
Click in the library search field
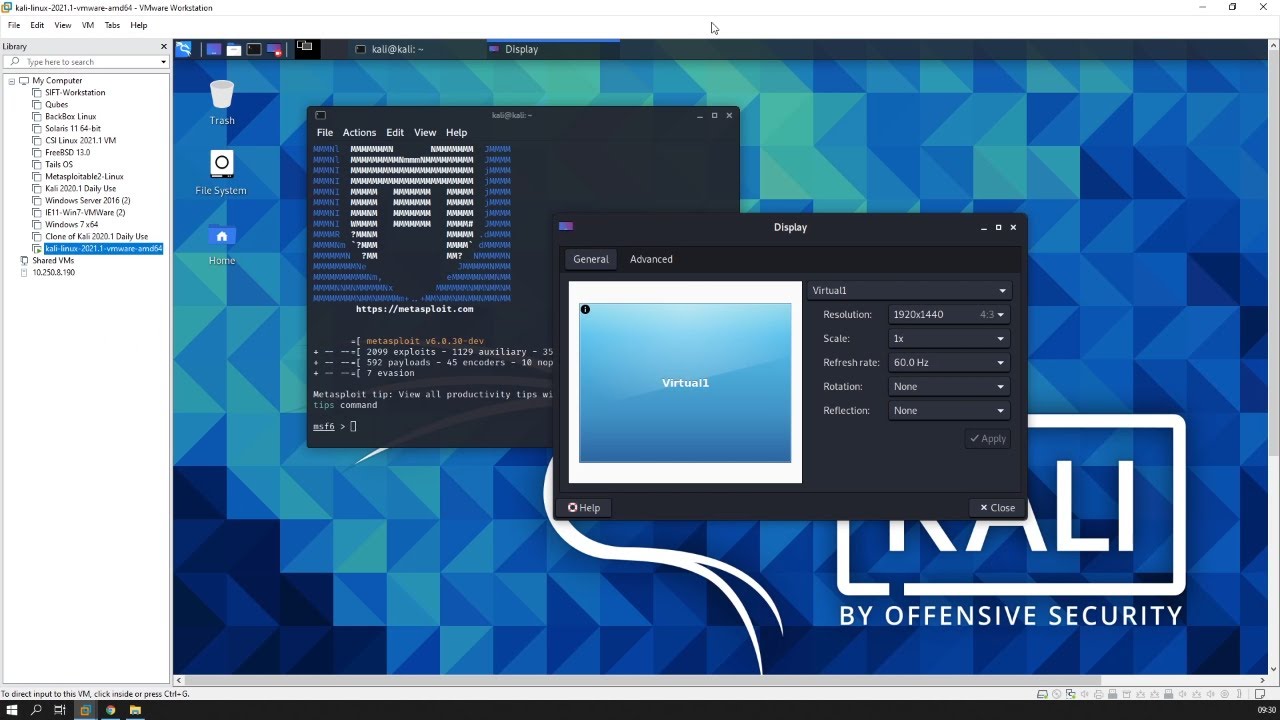click(84, 62)
